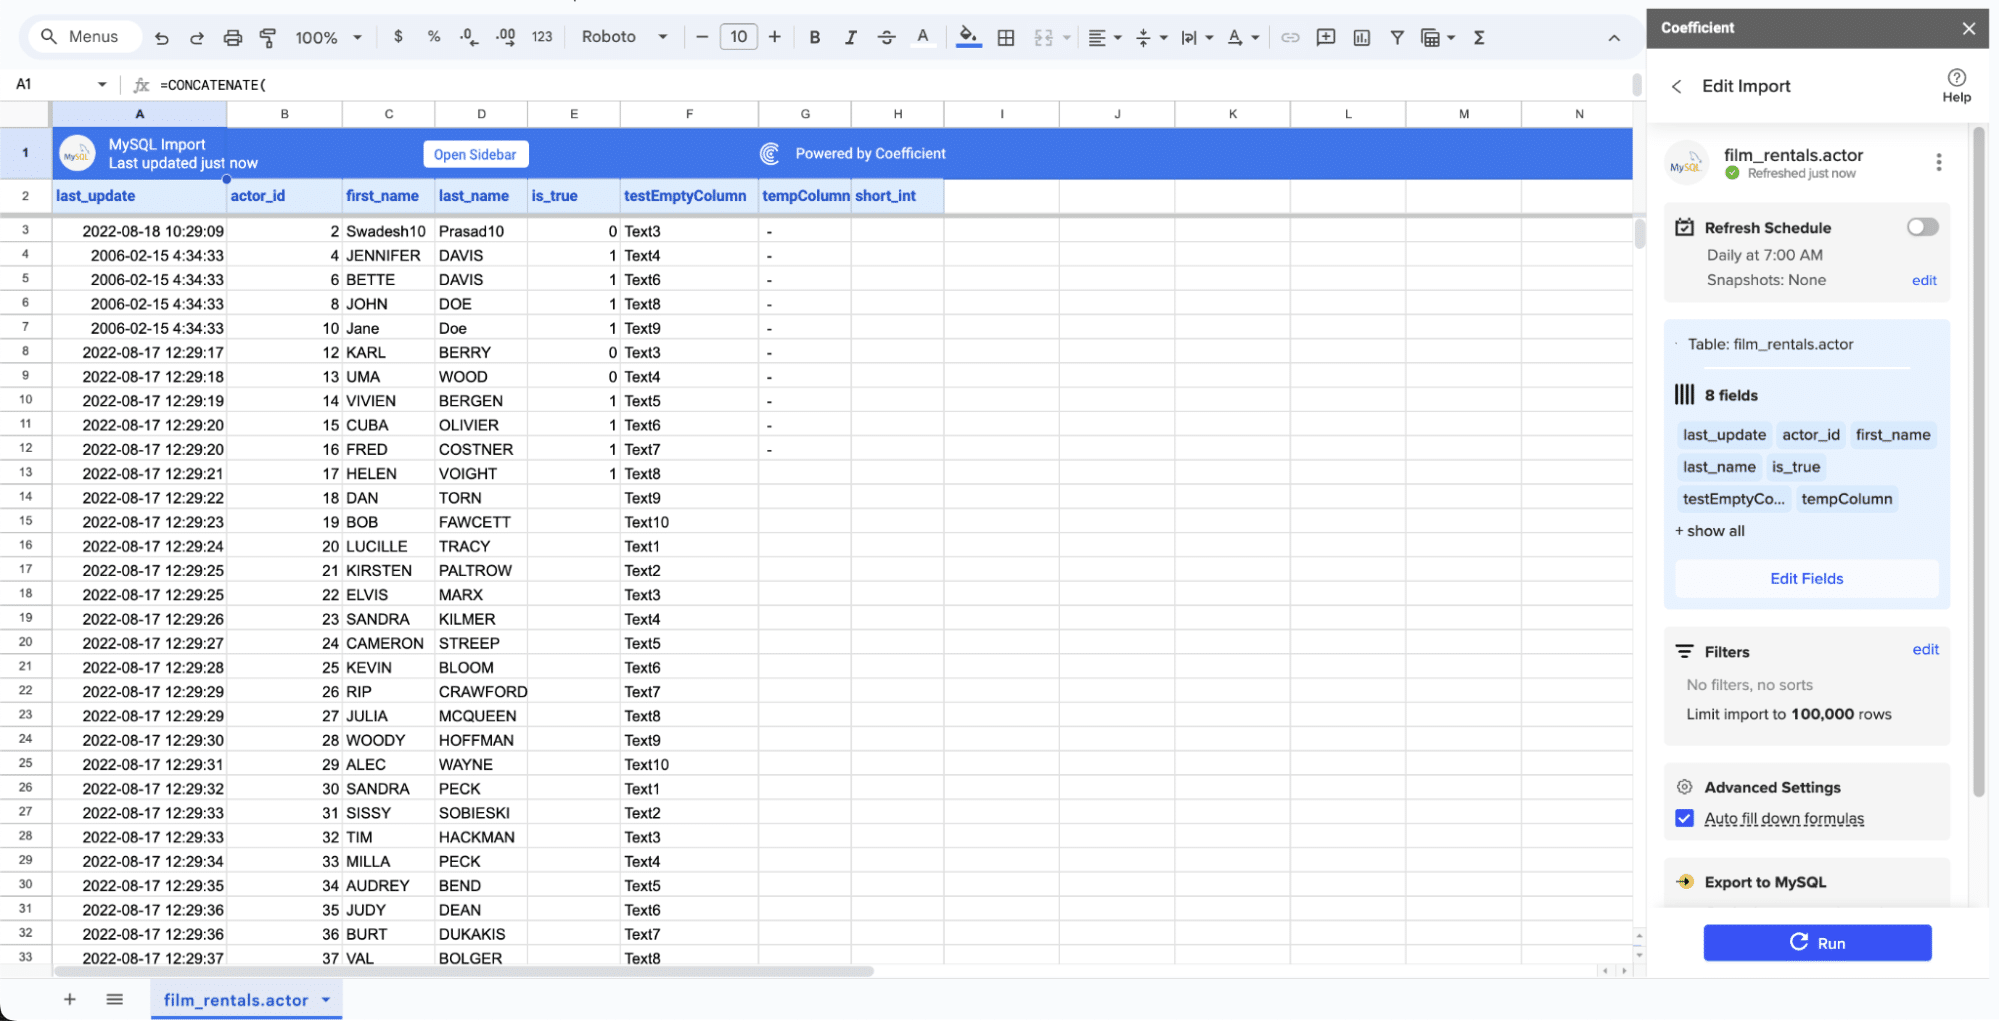Click the print icon
Image resolution: width=1999 pixels, height=1021 pixels.
pos(232,38)
